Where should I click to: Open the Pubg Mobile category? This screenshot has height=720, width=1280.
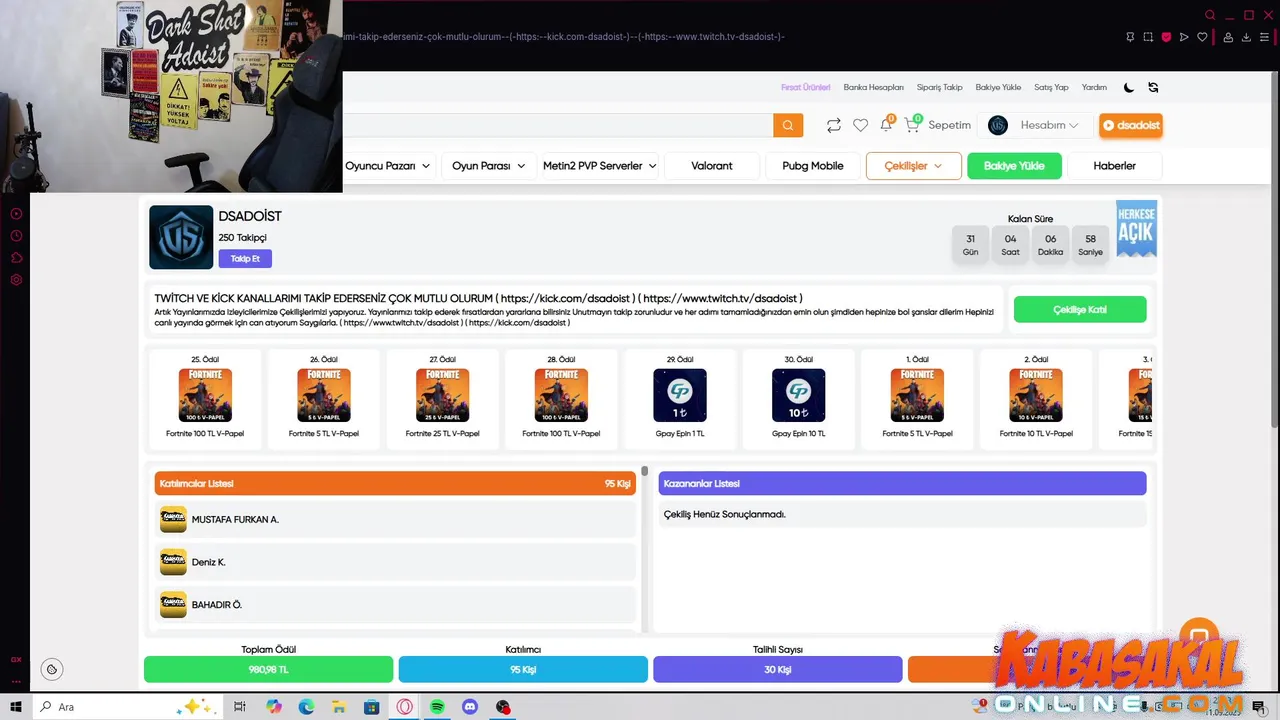[813, 166]
